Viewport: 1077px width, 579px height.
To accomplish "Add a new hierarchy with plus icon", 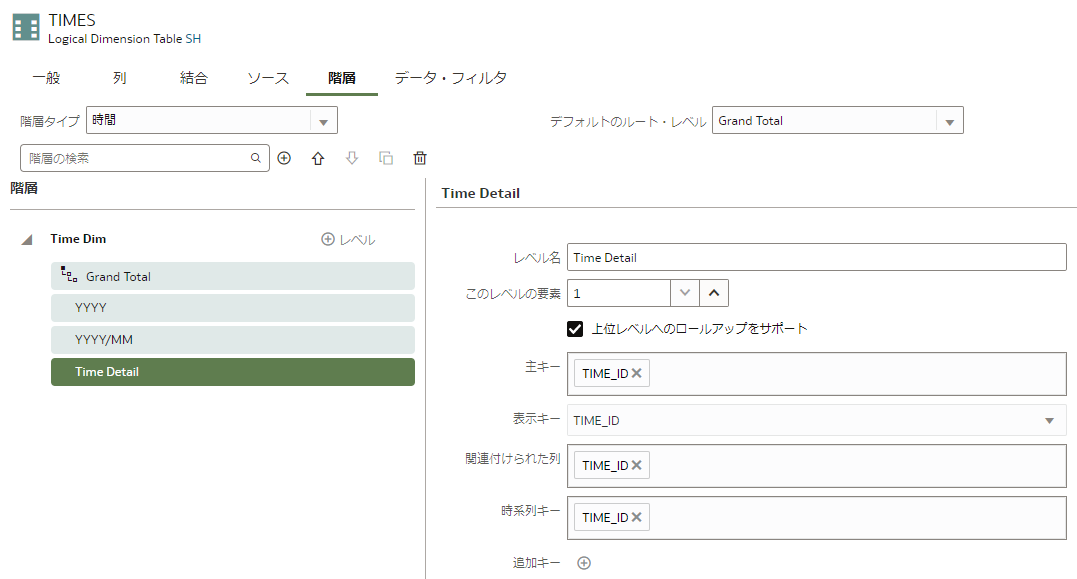I will [284, 159].
